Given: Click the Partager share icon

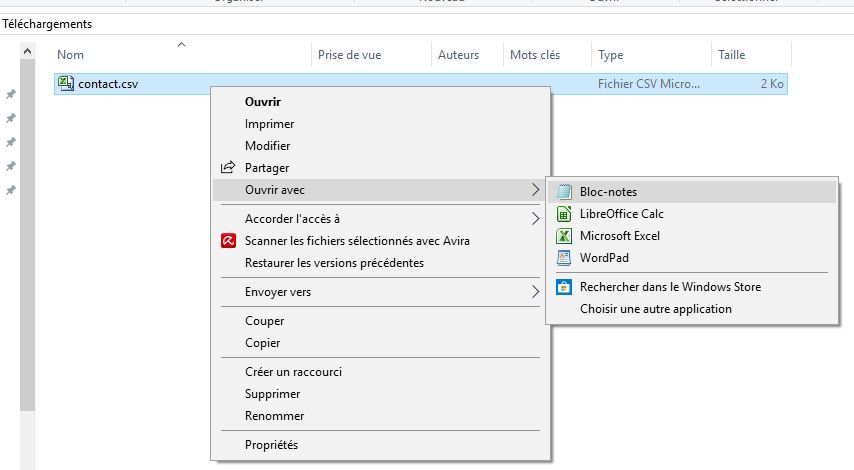Looking at the screenshot, I should 228,168.
